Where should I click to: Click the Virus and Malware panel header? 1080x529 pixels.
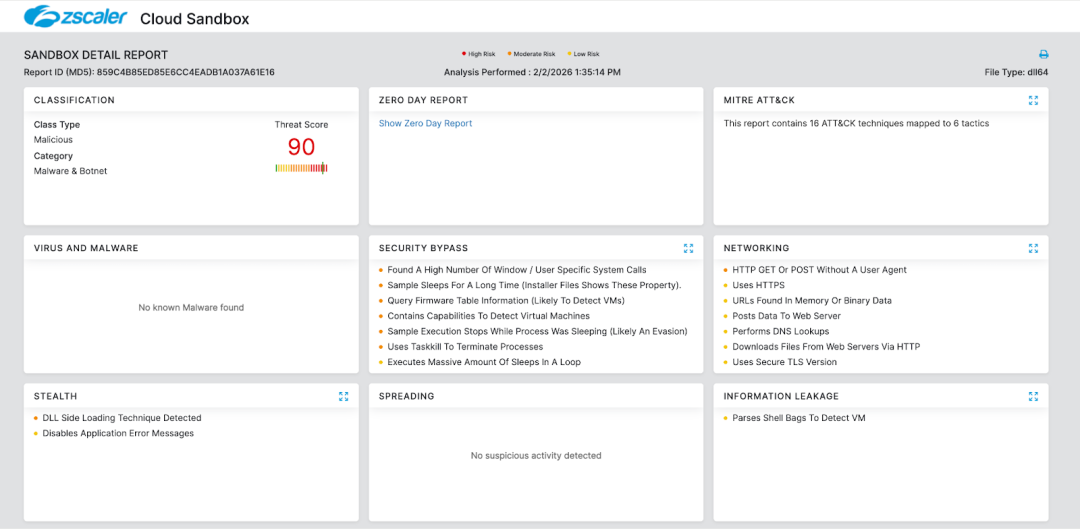[x=86, y=248]
